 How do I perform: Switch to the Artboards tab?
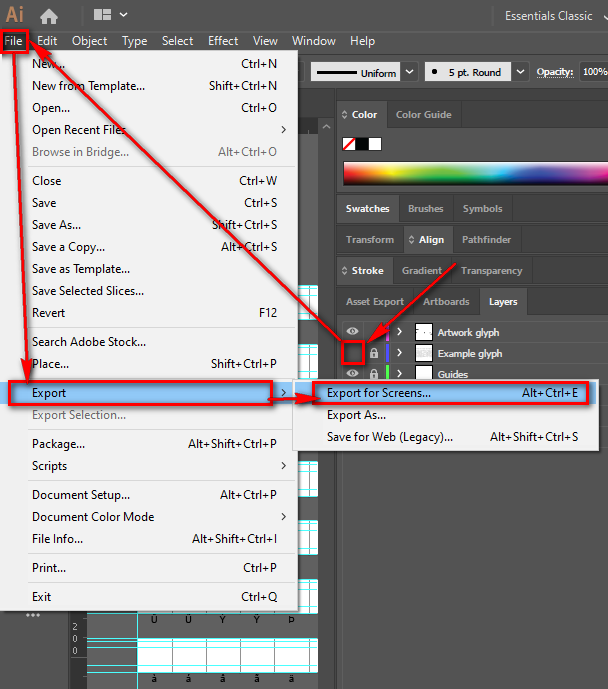coord(446,301)
